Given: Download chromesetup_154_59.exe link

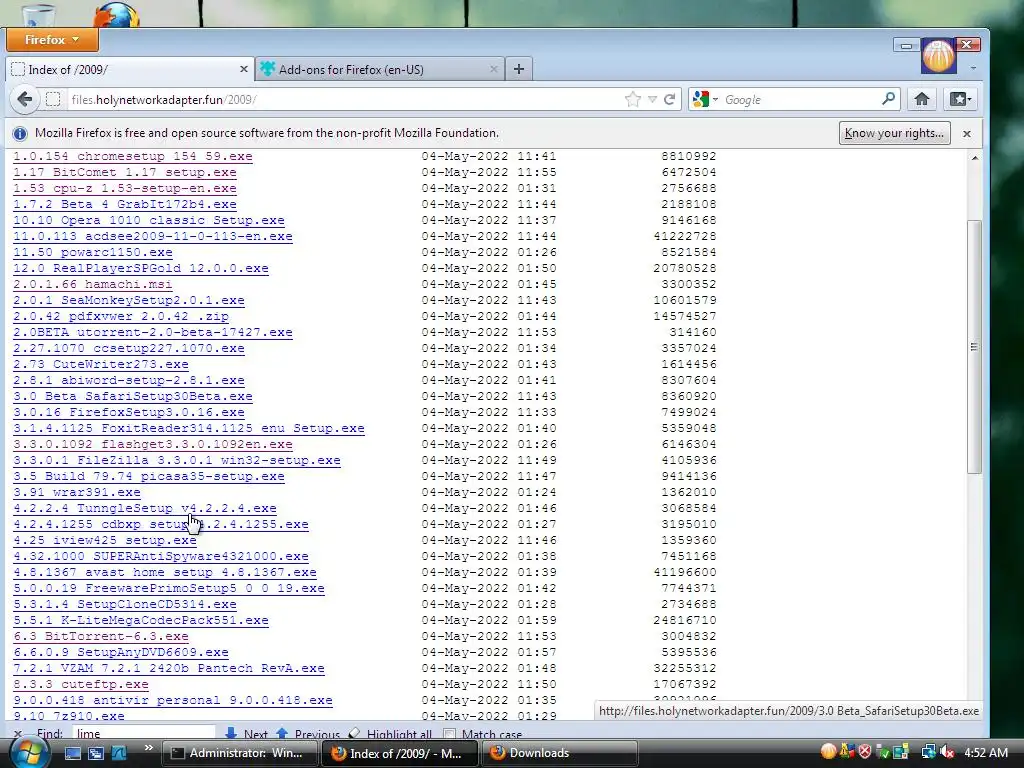Looking at the screenshot, I should [x=133, y=156].
